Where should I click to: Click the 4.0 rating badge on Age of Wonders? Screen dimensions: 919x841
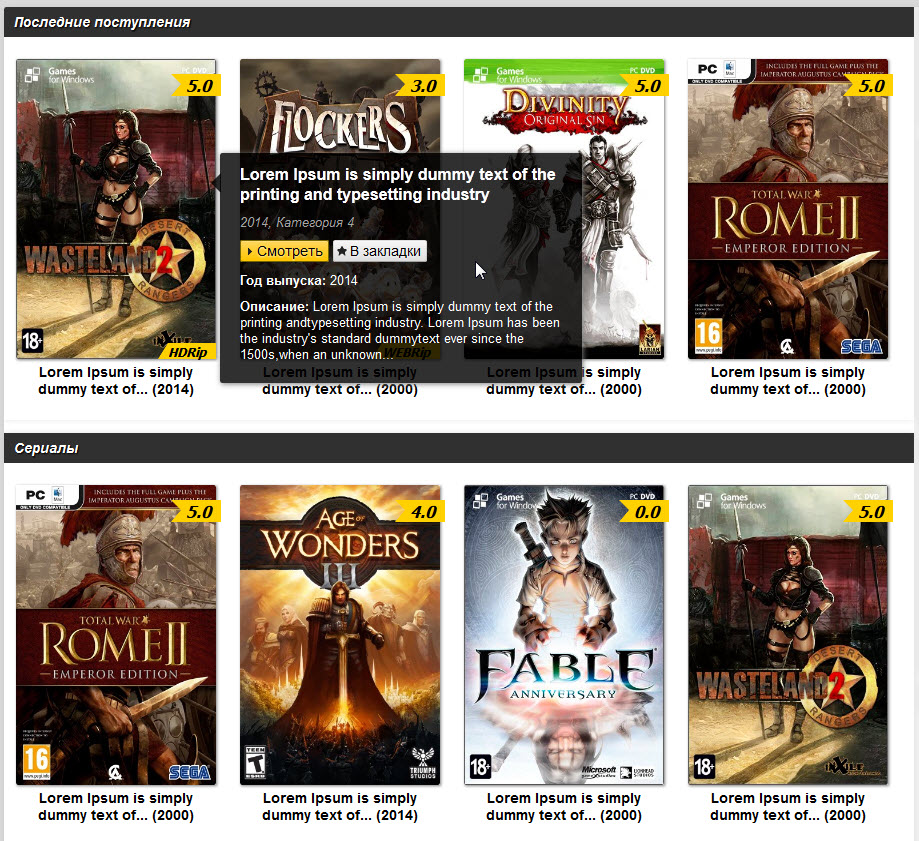click(421, 512)
